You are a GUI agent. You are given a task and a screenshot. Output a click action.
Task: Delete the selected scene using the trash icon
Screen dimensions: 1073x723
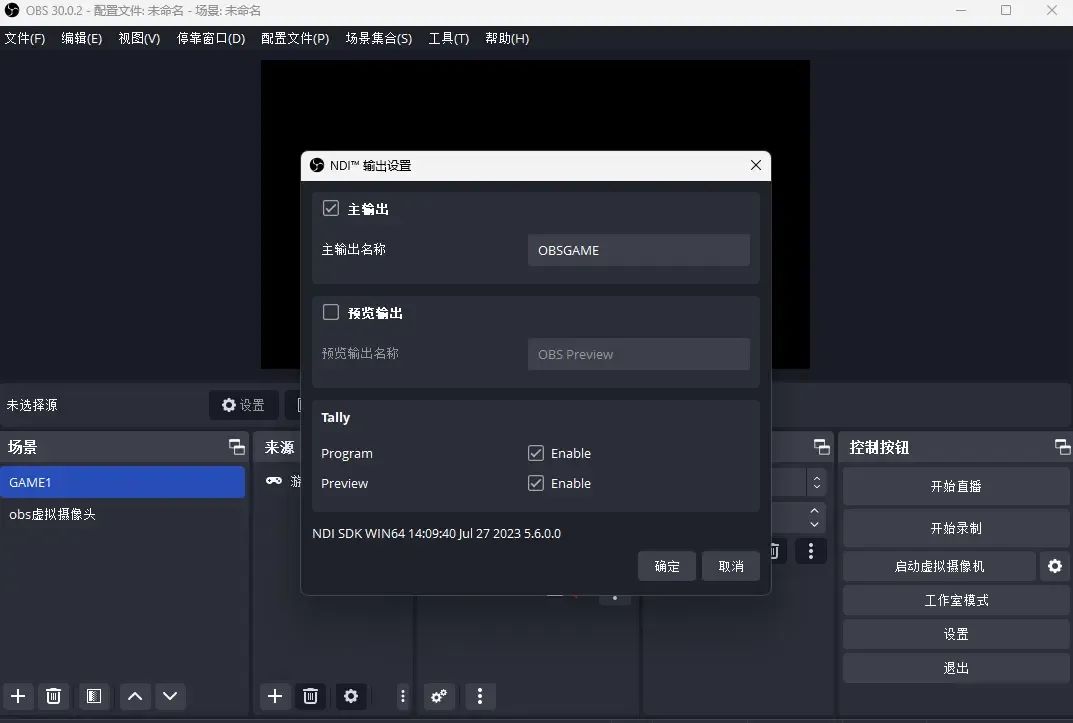pos(54,696)
